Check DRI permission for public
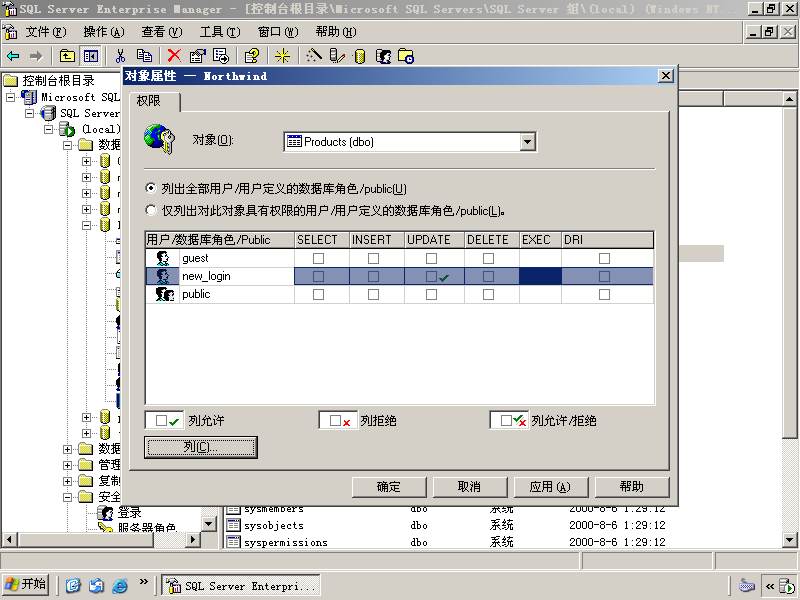 [605, 294]
